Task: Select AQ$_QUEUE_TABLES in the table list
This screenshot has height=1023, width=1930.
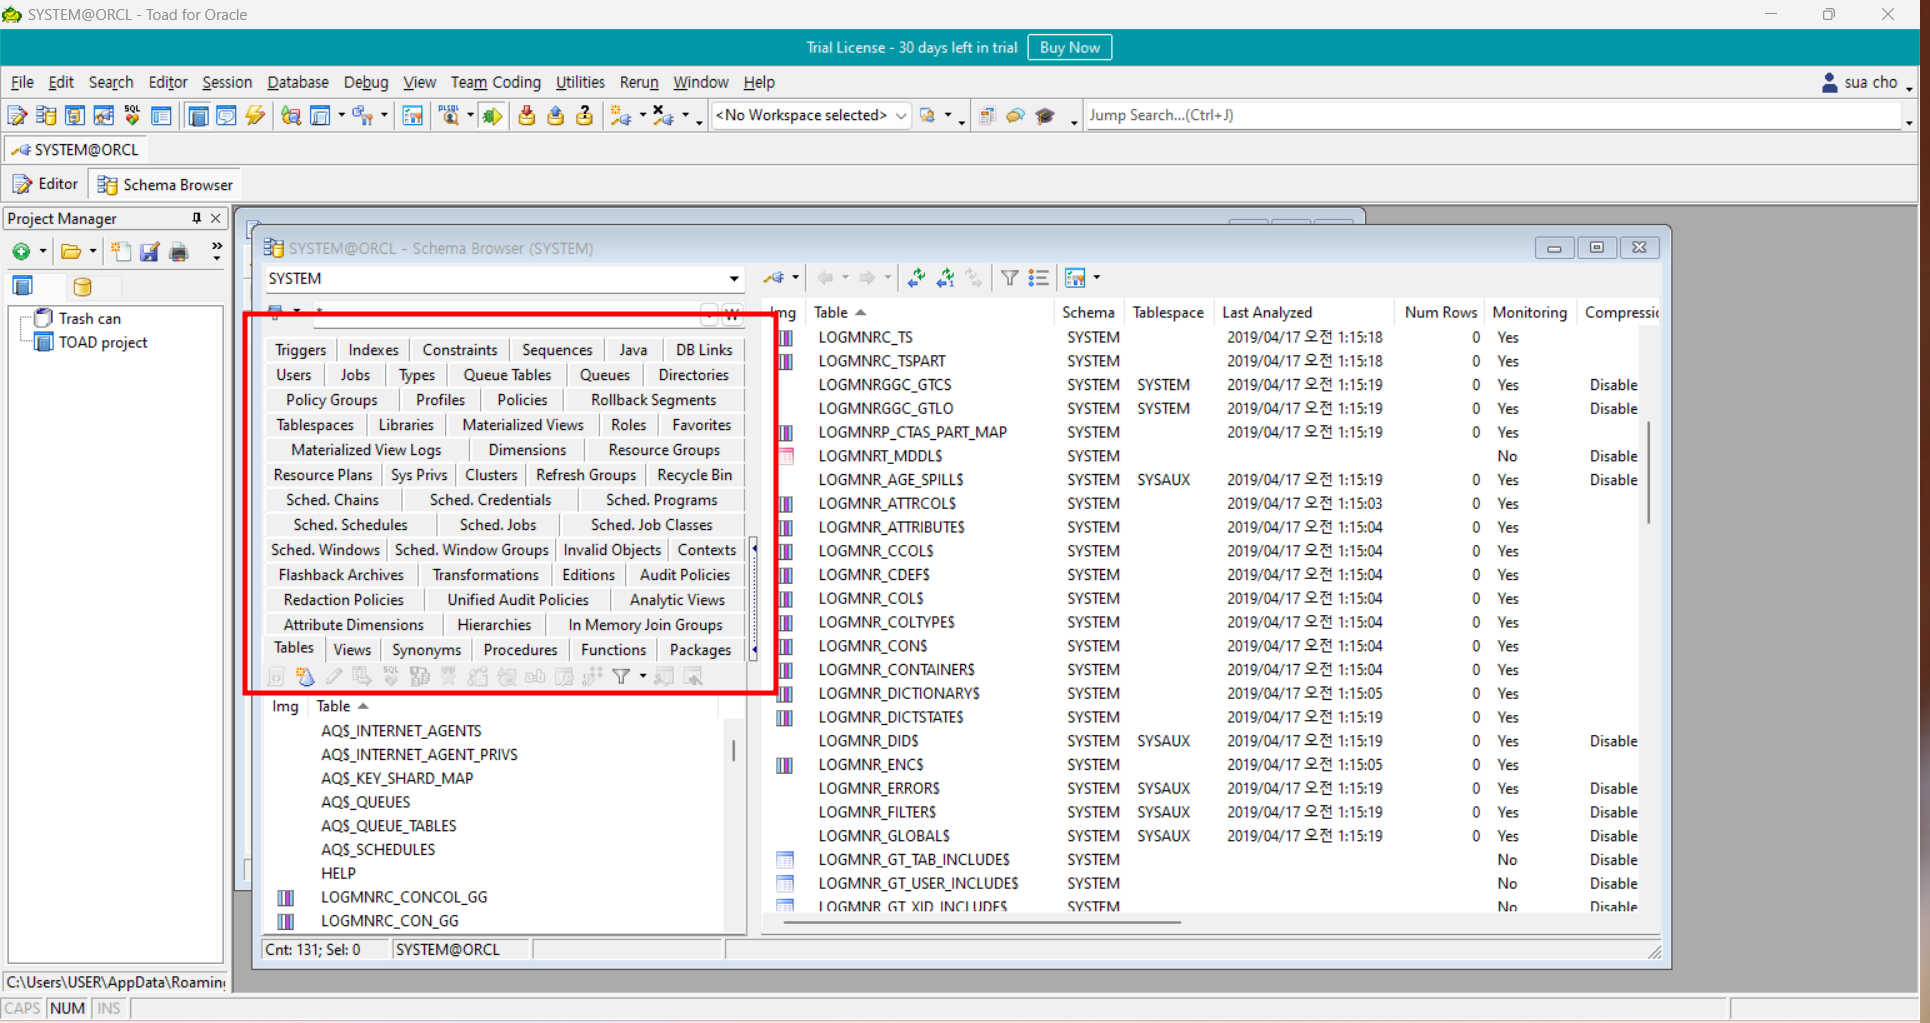Action: 389,826
